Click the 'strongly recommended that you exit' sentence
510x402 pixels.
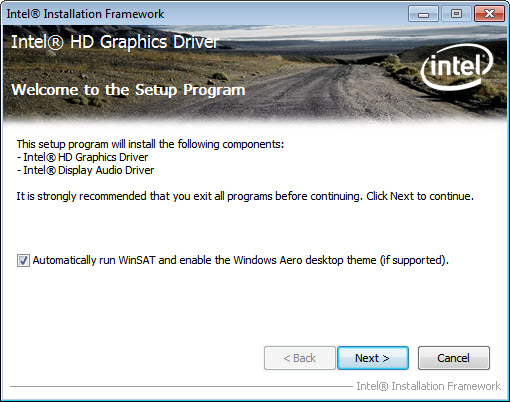pyautogui.click(x=189, y=196)
